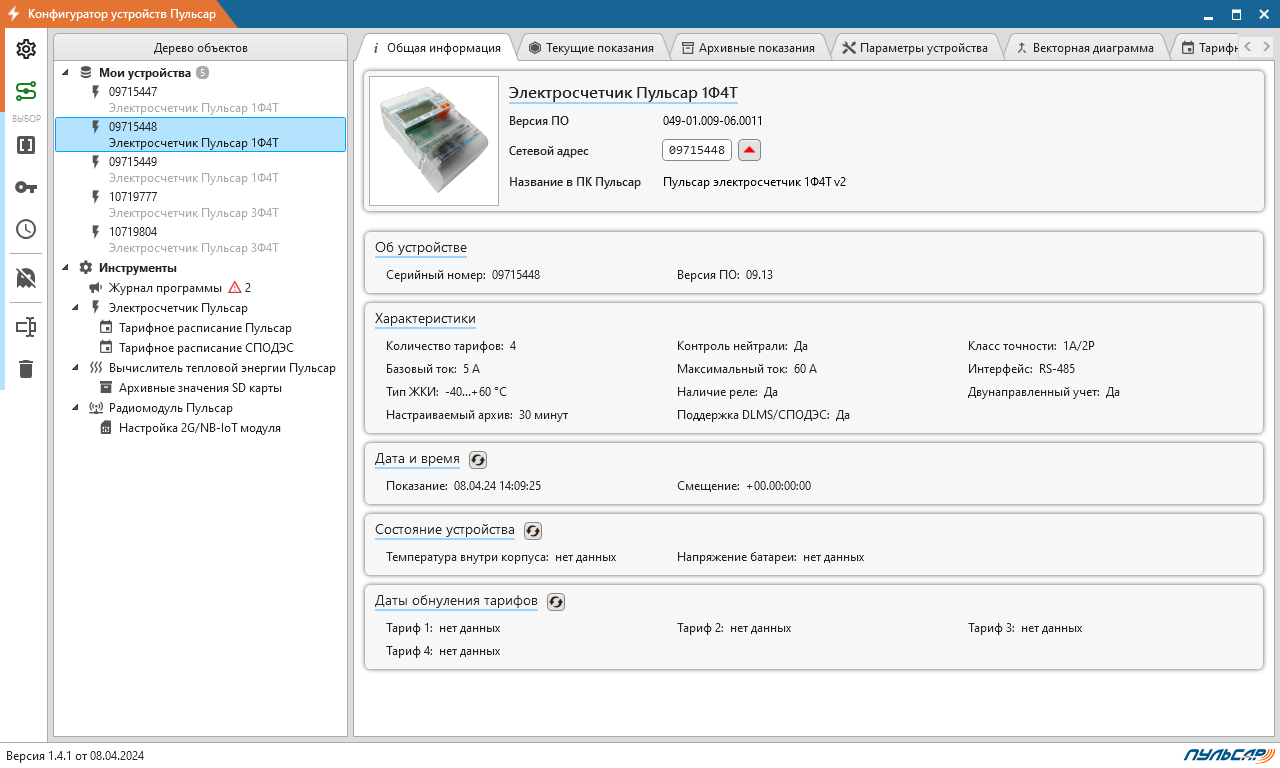This screenshot has height=768, width=1280.
Task: Click the Поддержка DLMS/СПОДЭС Да value
Action: [x=843, y=415]
